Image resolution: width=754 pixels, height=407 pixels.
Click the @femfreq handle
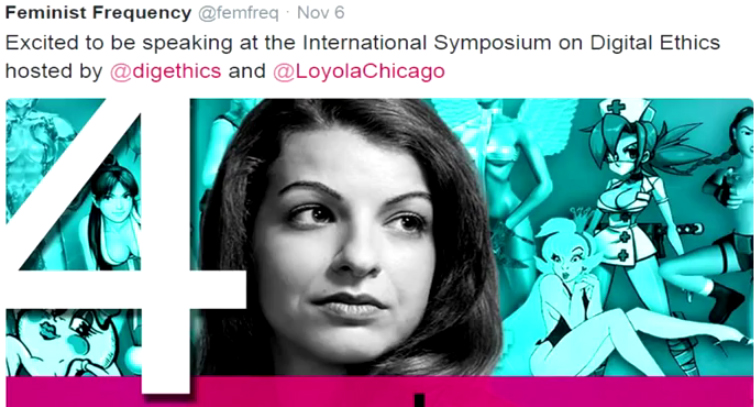(238, 13)
